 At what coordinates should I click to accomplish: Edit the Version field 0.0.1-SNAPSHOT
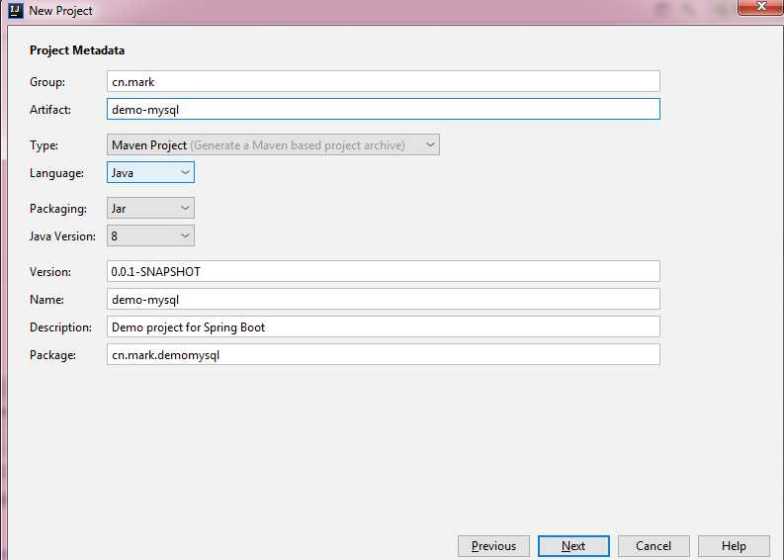[383, 272]
